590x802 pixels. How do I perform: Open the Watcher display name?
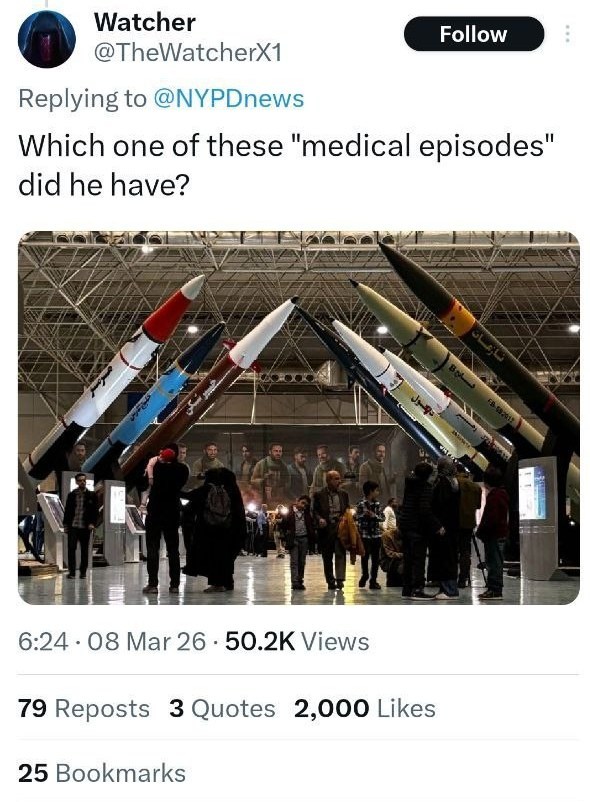145,23
